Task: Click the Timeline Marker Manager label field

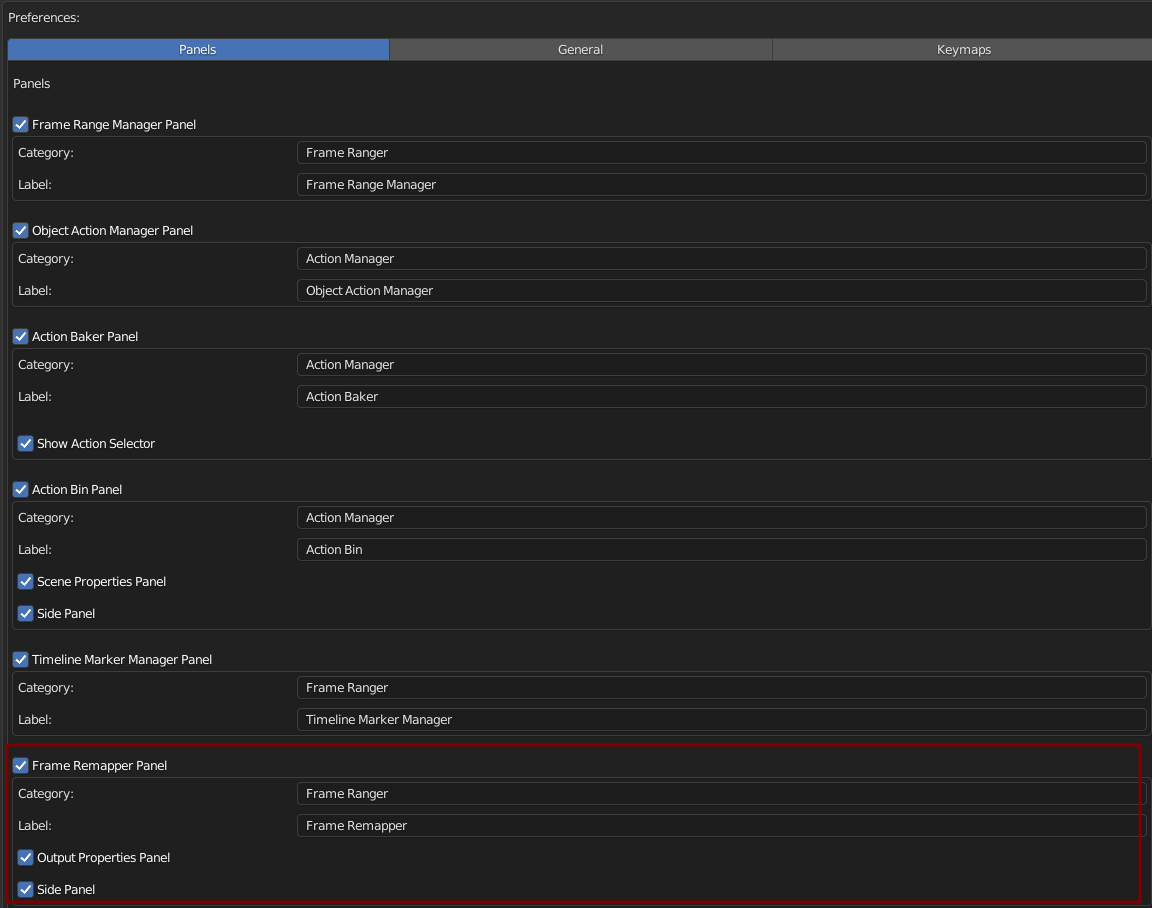Action: pyautogui.click(x=721, y=720)
